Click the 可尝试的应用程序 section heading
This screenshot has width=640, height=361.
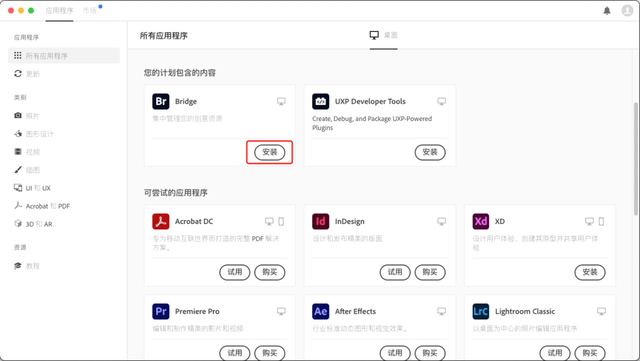click(176, 192)
